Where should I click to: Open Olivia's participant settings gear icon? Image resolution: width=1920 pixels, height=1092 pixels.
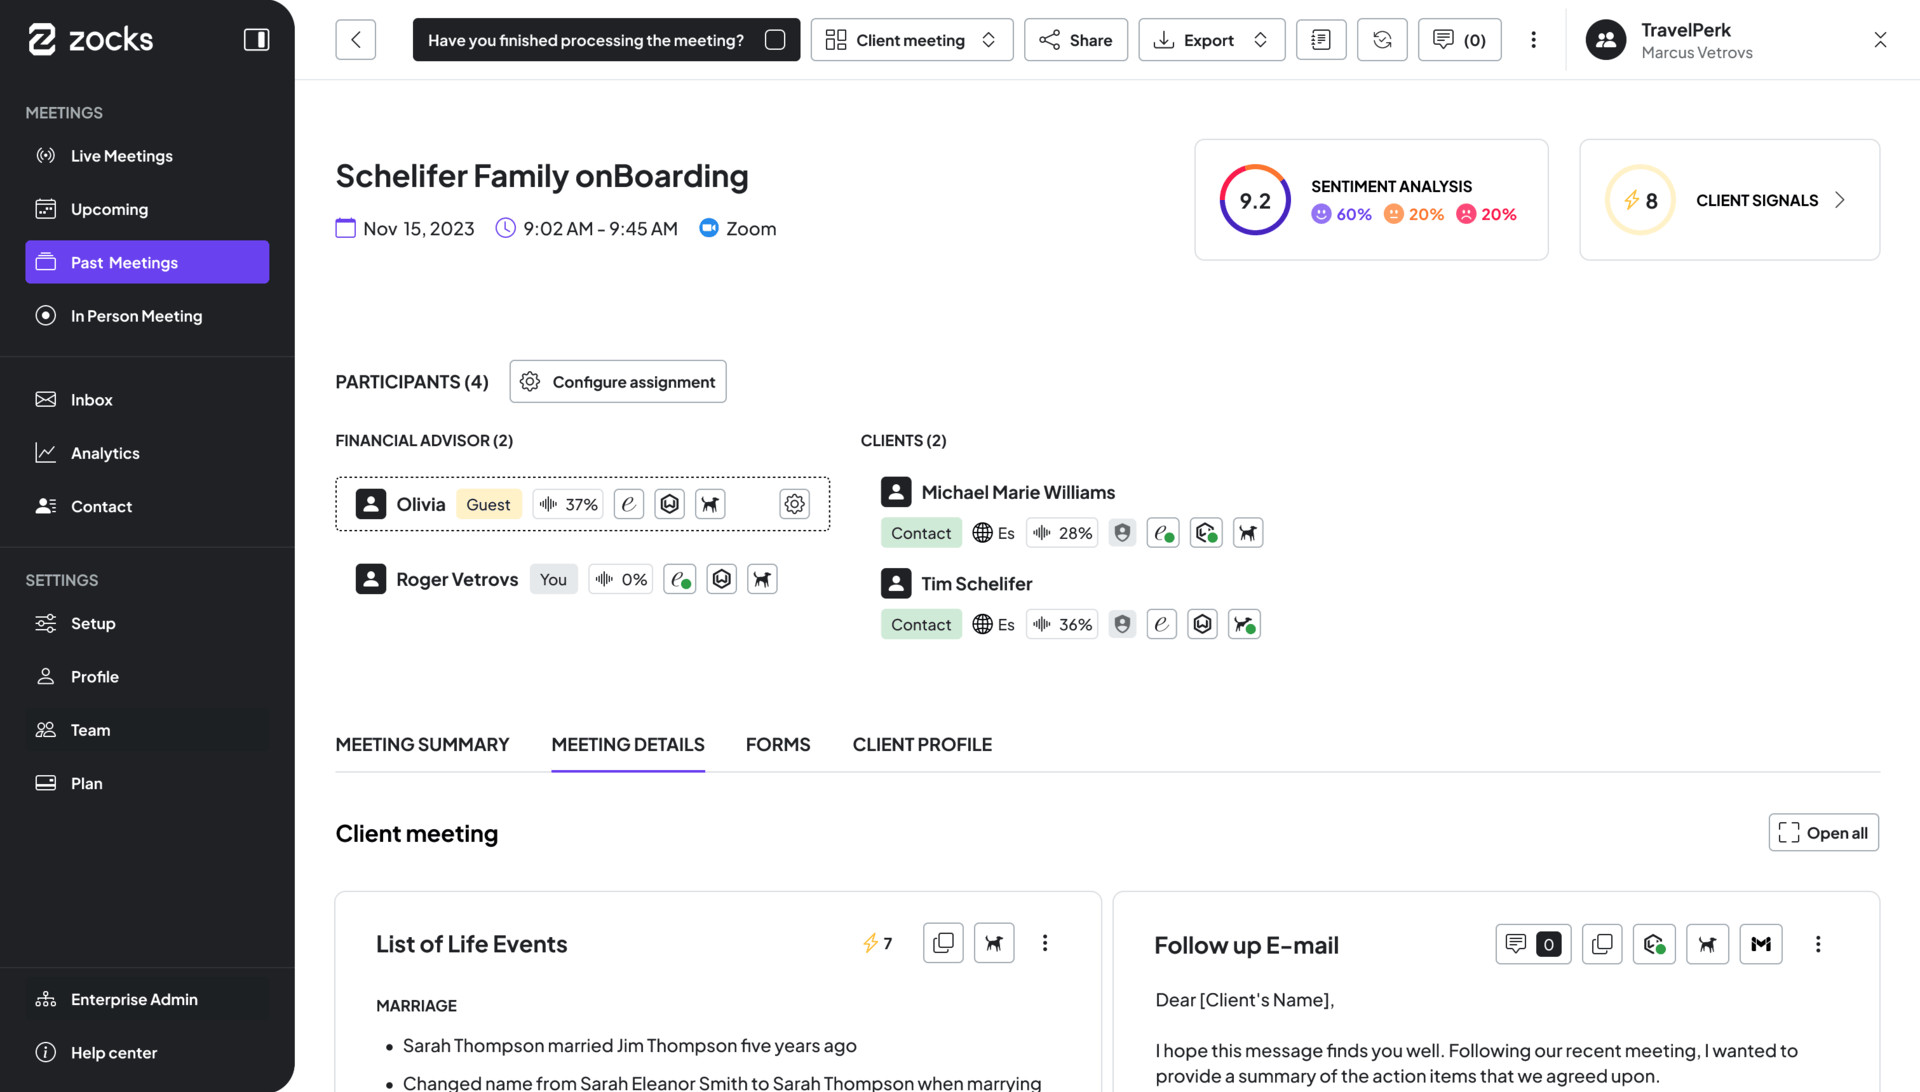point(795,504)
